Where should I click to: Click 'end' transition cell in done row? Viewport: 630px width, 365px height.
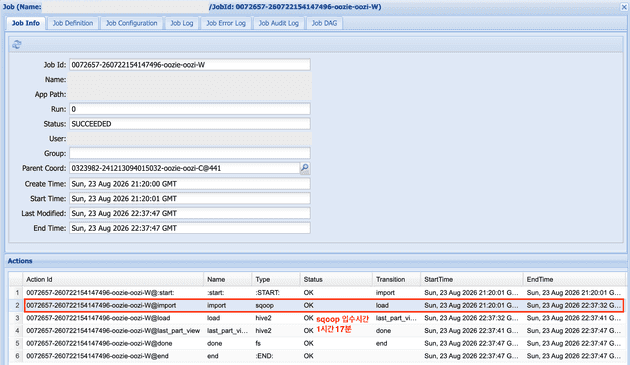pos(381,343)
